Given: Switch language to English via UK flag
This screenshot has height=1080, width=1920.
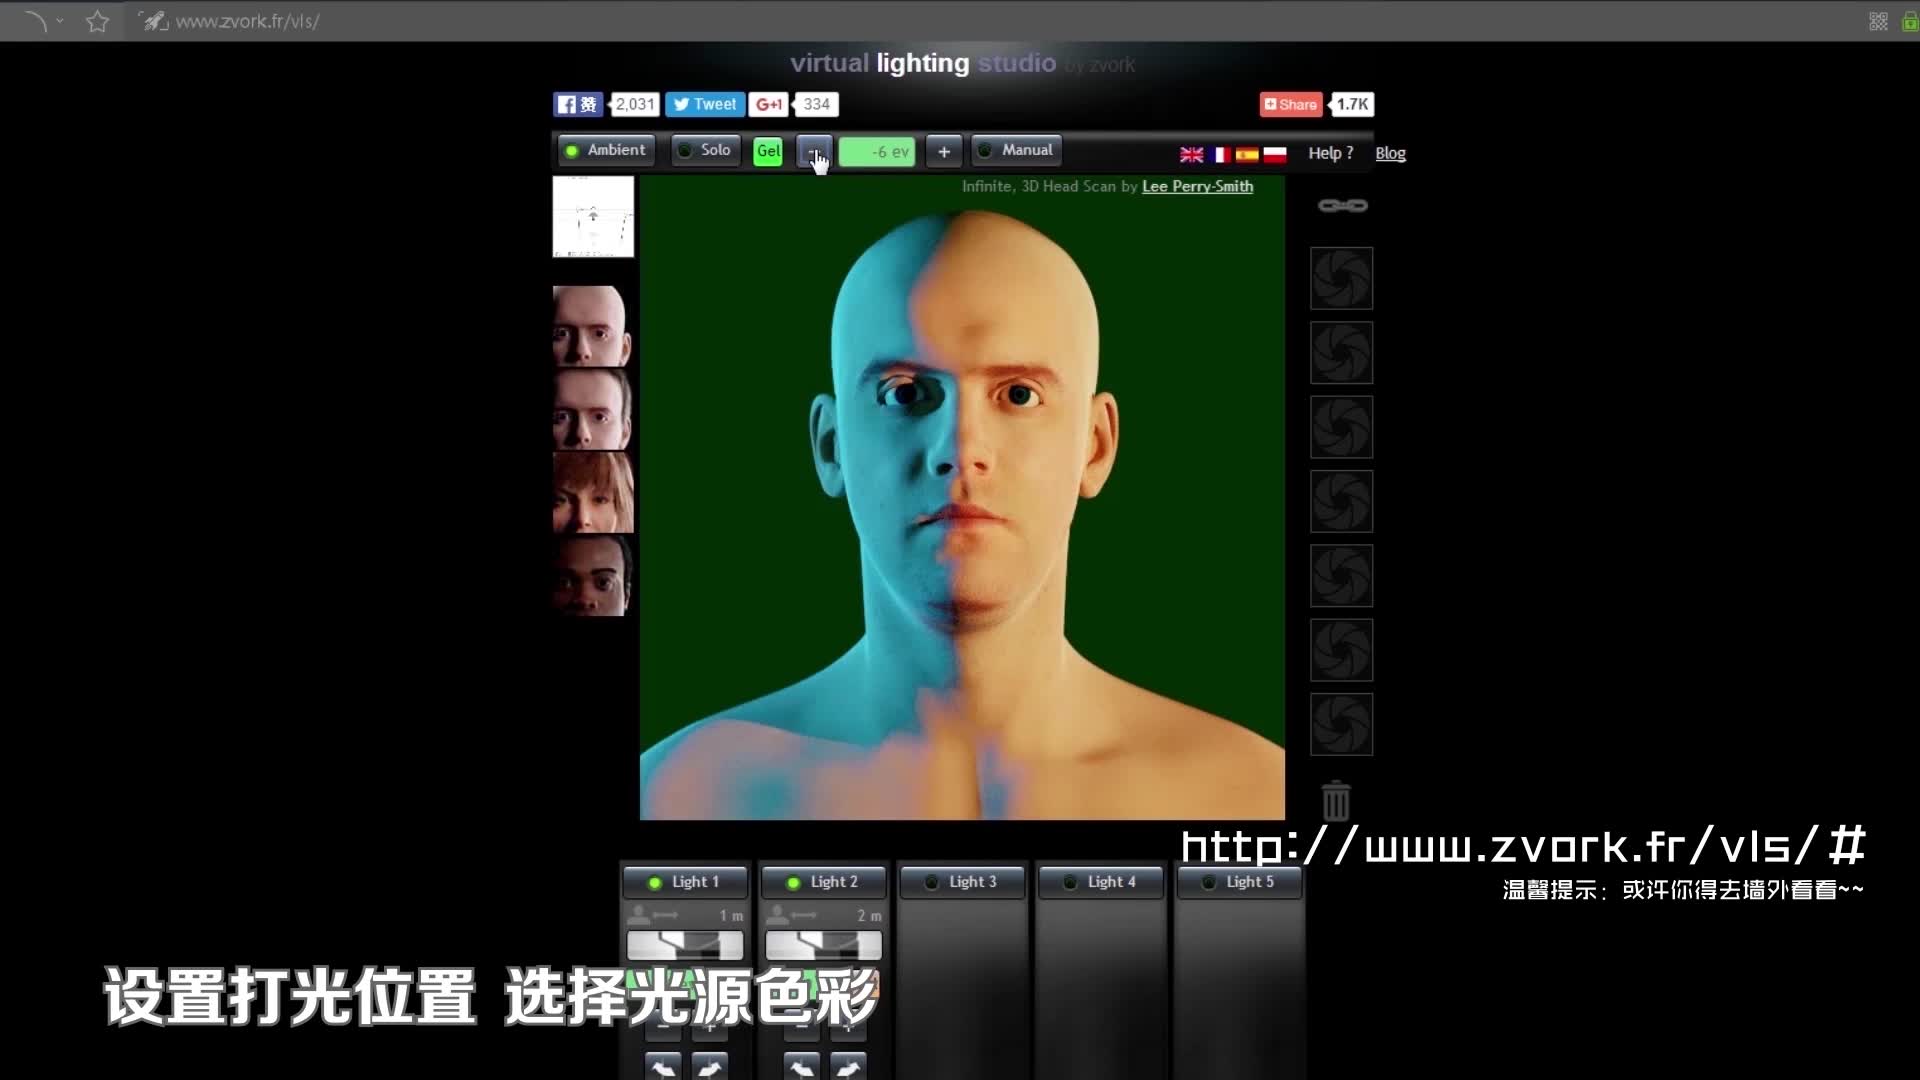Looking at the screenshot, I should pos(1191,155).
